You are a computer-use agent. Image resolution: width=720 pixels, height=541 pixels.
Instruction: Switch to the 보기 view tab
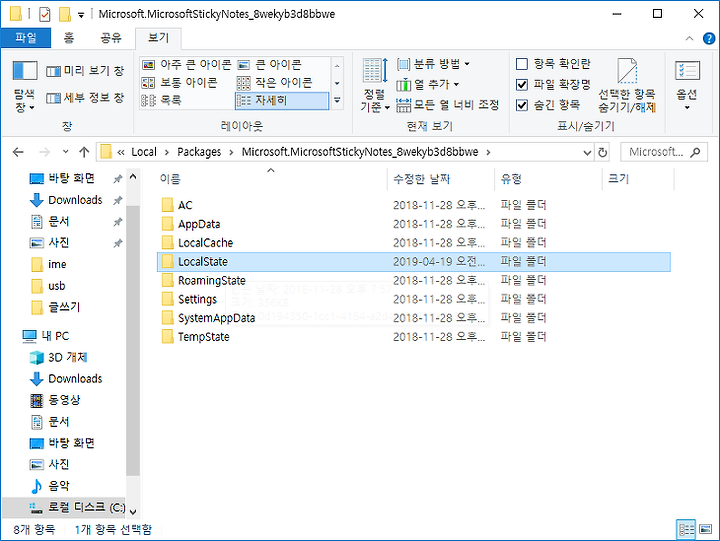point(158,38)
